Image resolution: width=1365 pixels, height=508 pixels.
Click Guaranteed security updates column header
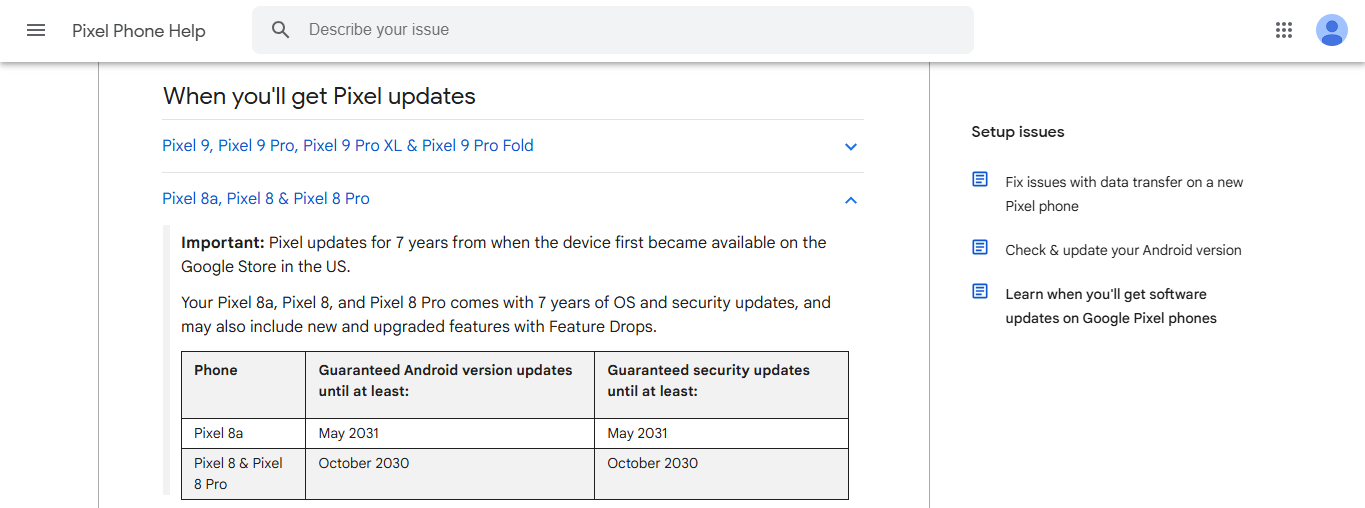(x=721, y=385)
